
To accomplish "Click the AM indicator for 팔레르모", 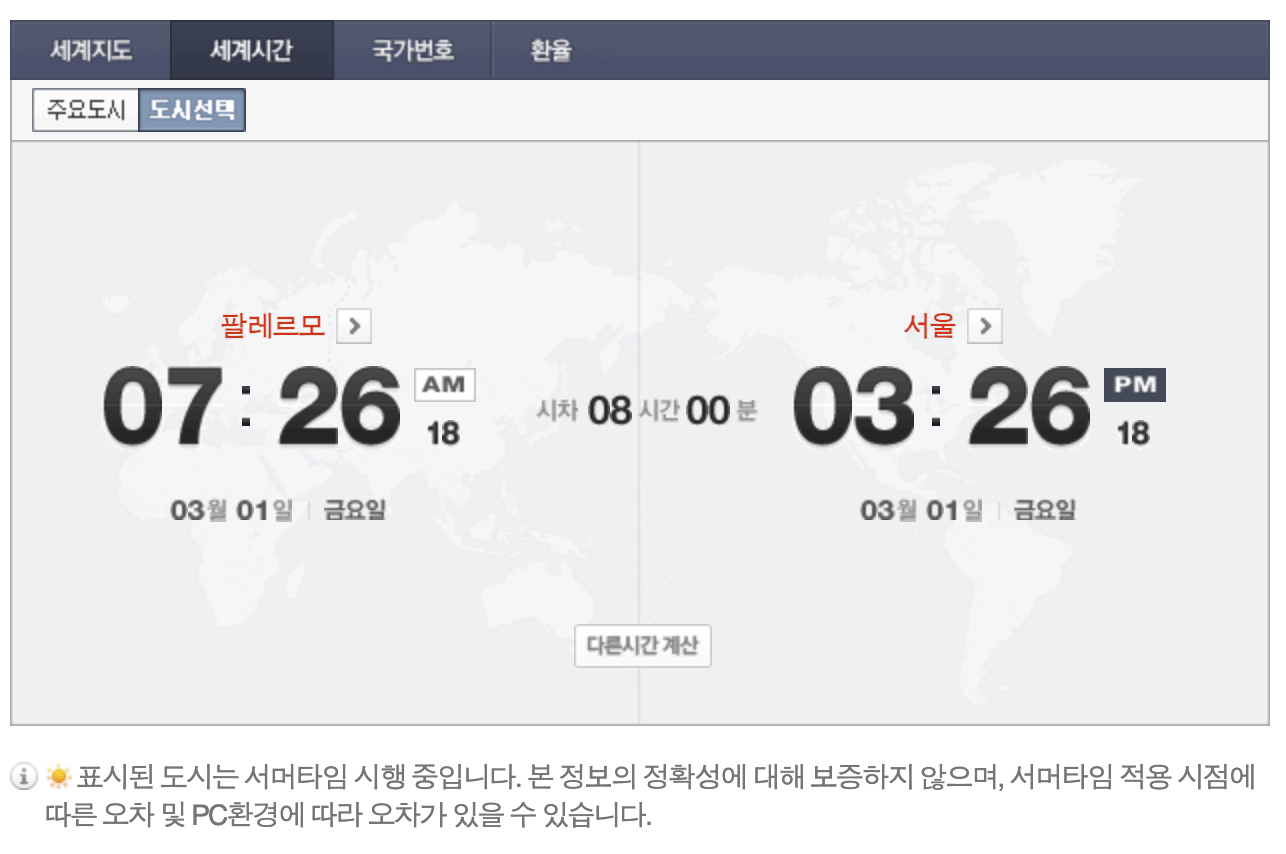I will coord(445,385).
